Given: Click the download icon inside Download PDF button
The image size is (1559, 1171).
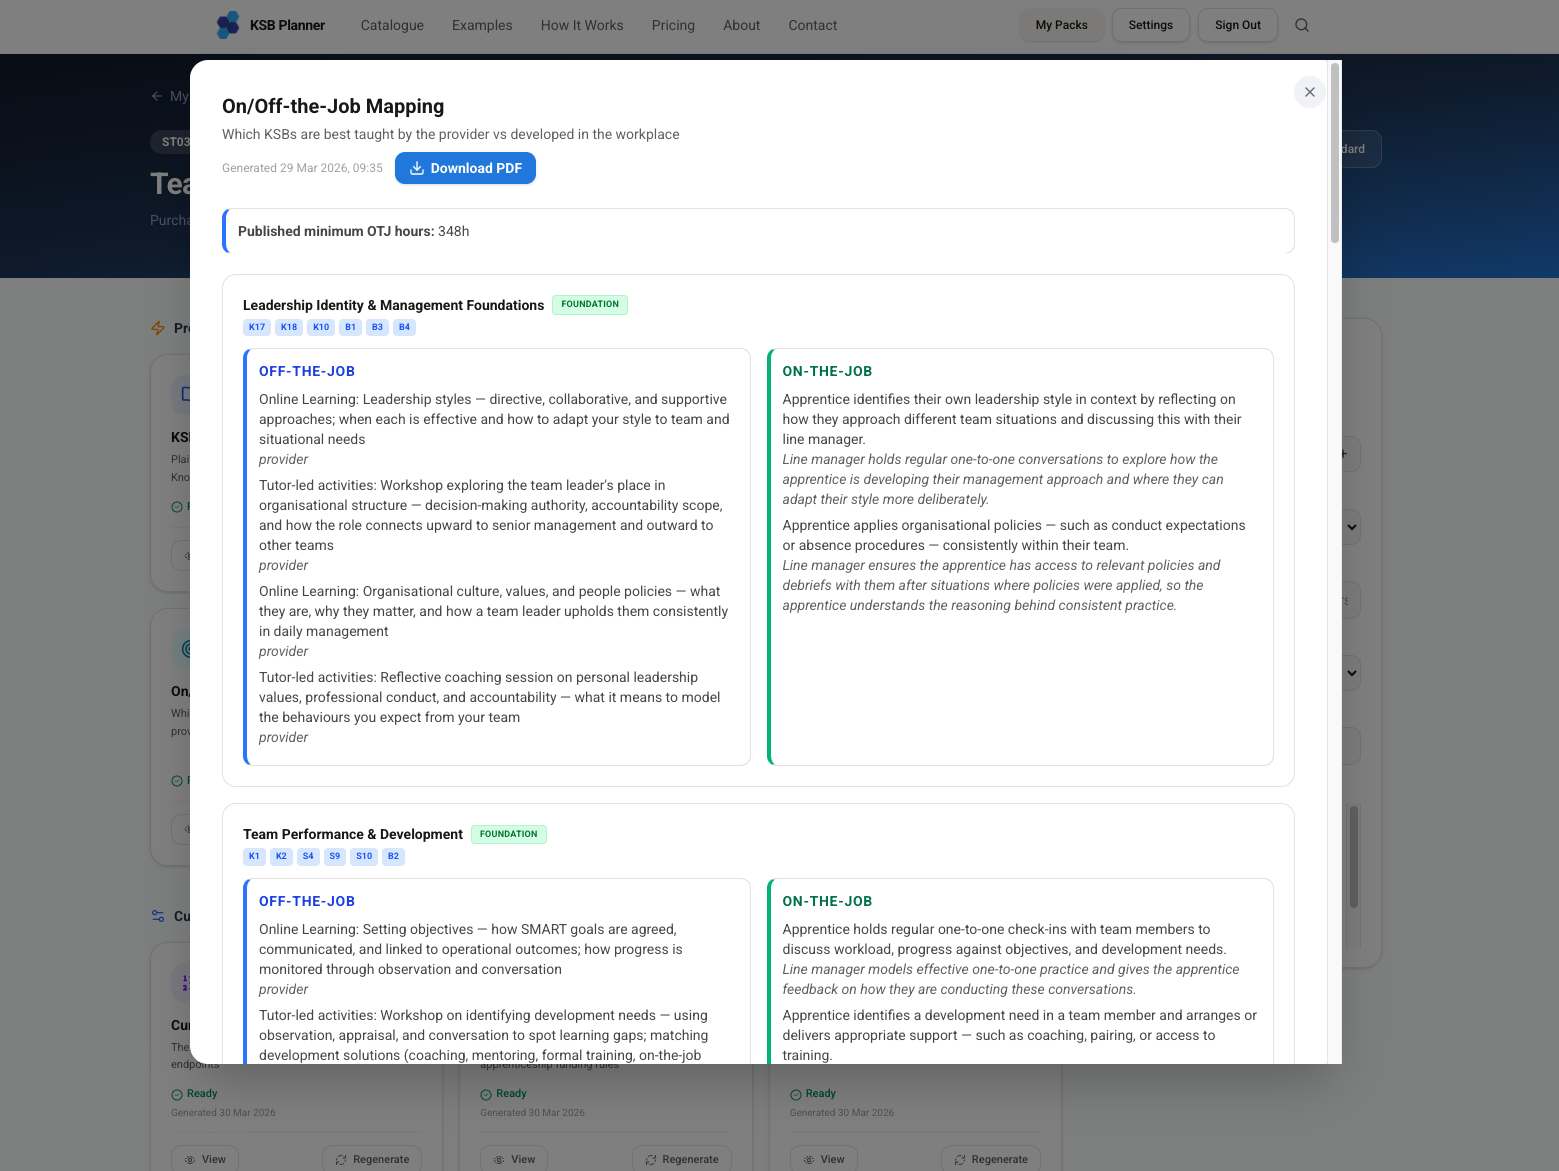Looking at the screenshot, I should [417, 168].
